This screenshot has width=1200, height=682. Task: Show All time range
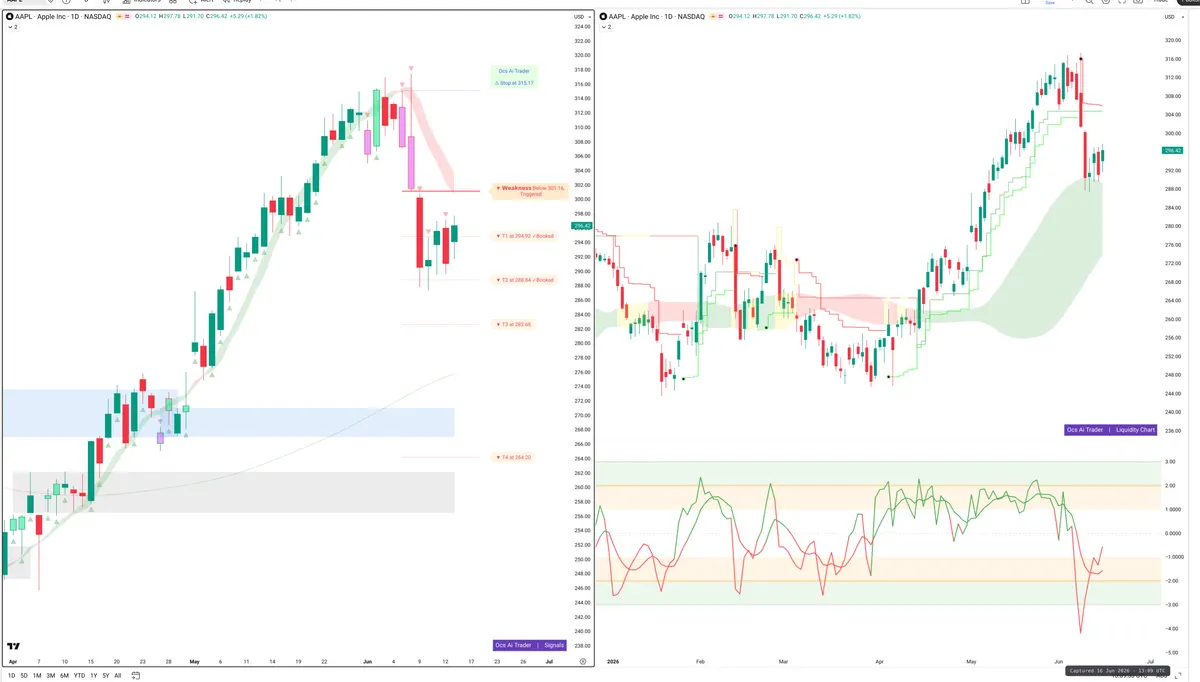point(118,676)
